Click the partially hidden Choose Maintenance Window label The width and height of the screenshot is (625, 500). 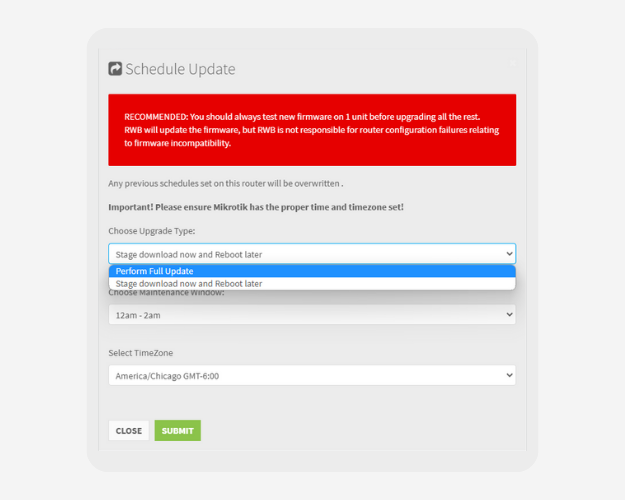click(167, 293)
